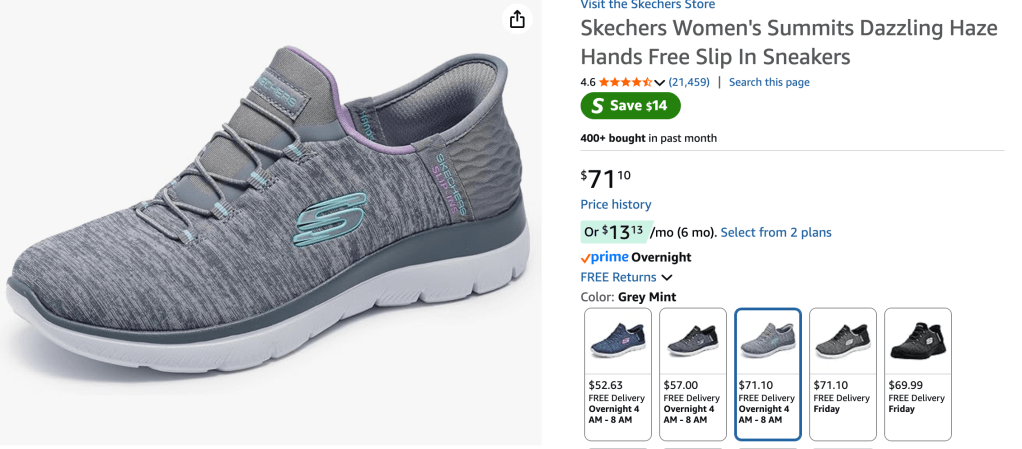View the Price history link
Screen dimensions: 1022x449
[x=615, y=205]
